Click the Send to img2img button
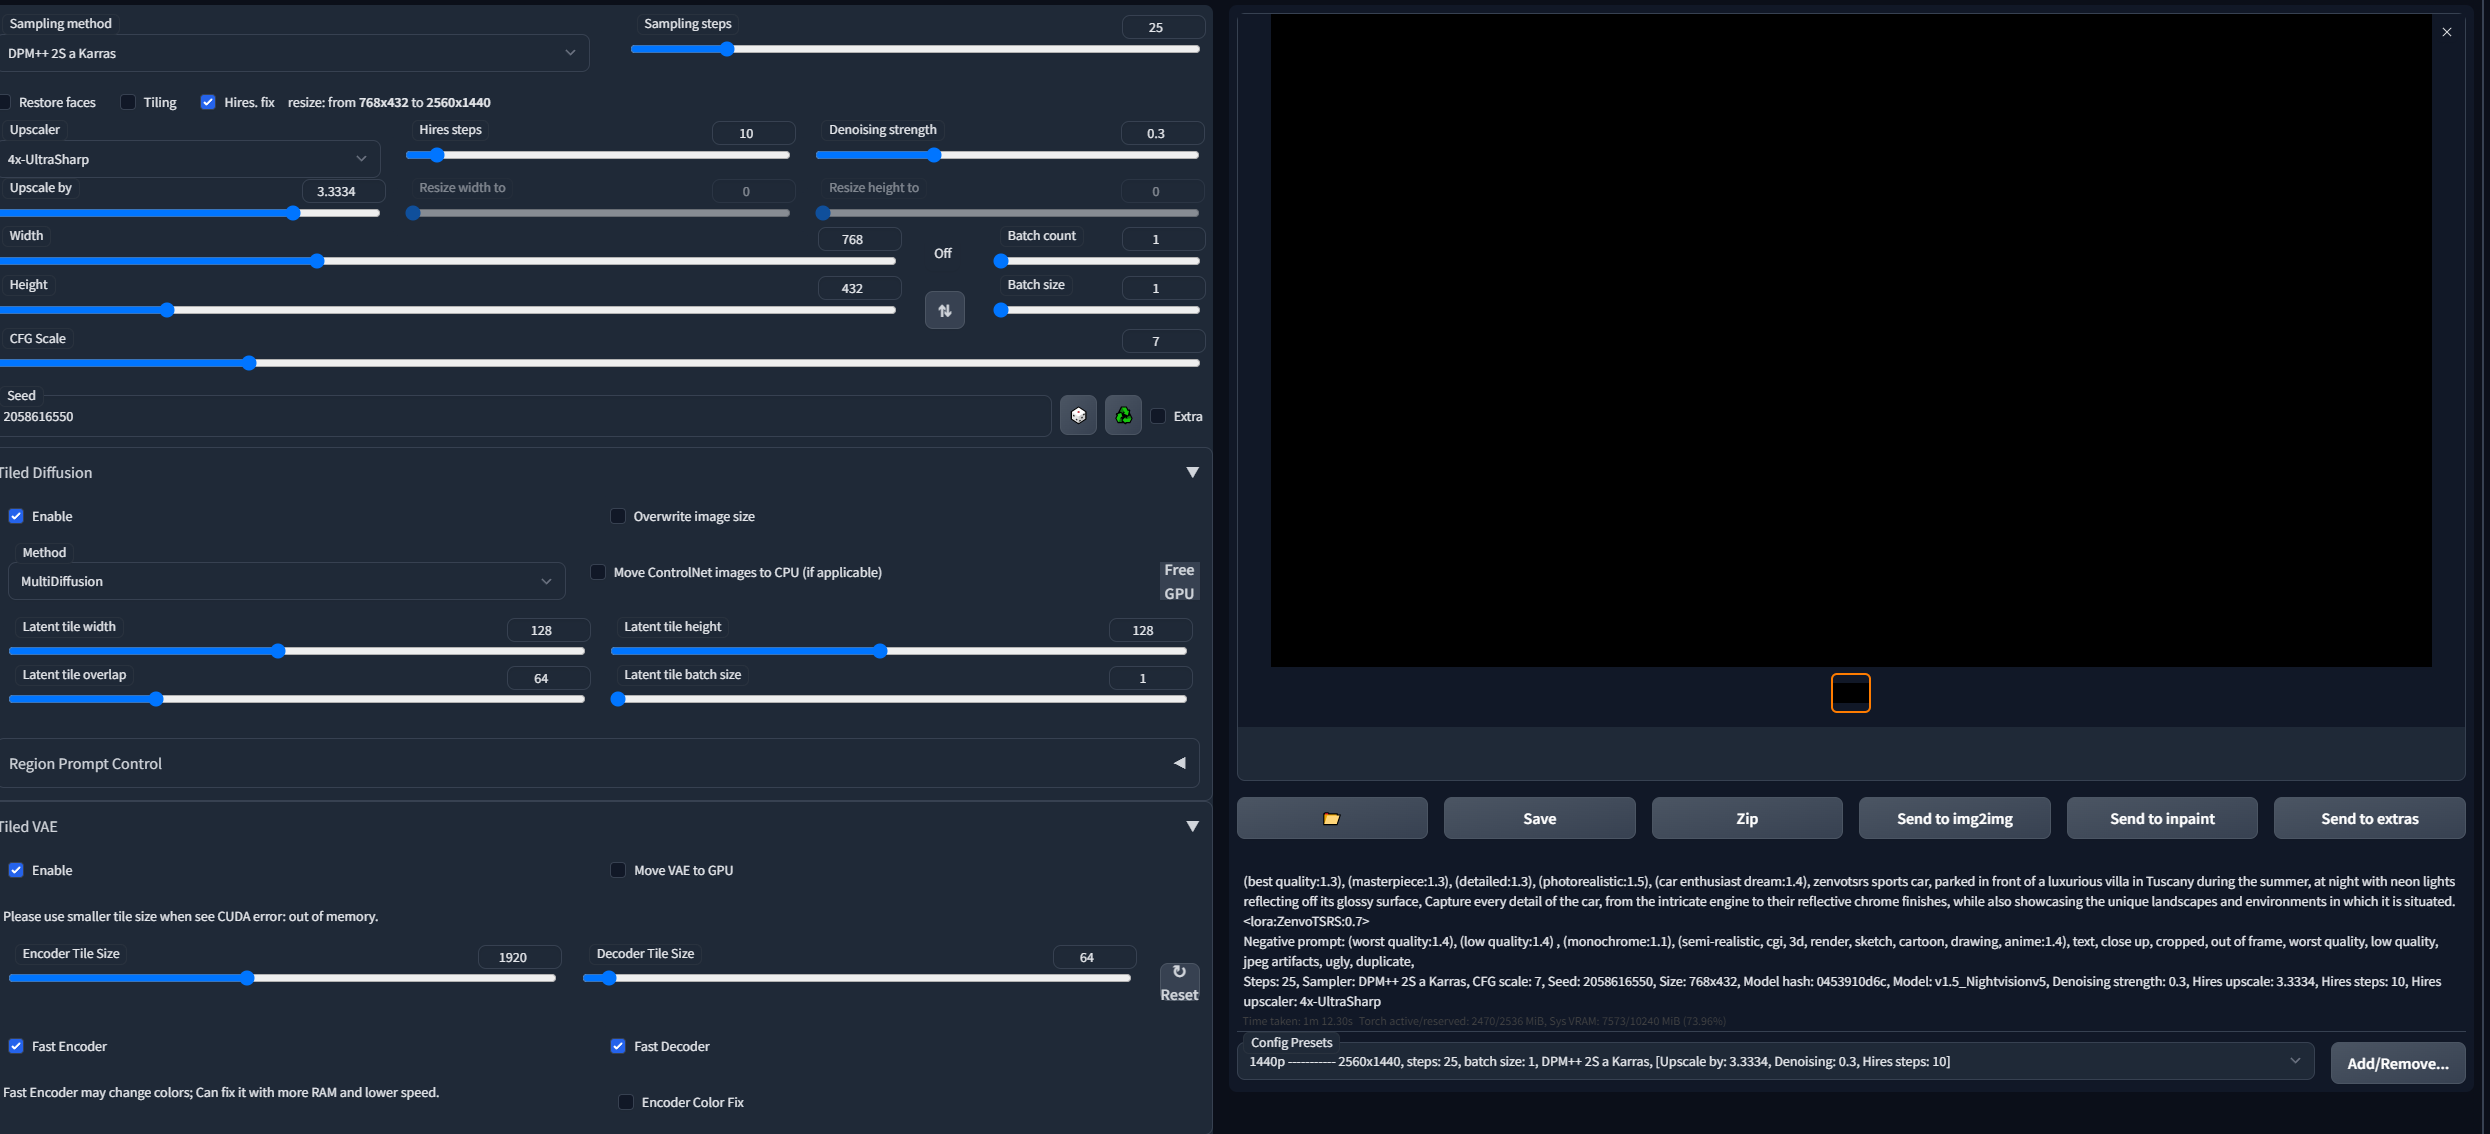The width and height of the screenshot is (2490, 1134). [x=1954, y=818]
